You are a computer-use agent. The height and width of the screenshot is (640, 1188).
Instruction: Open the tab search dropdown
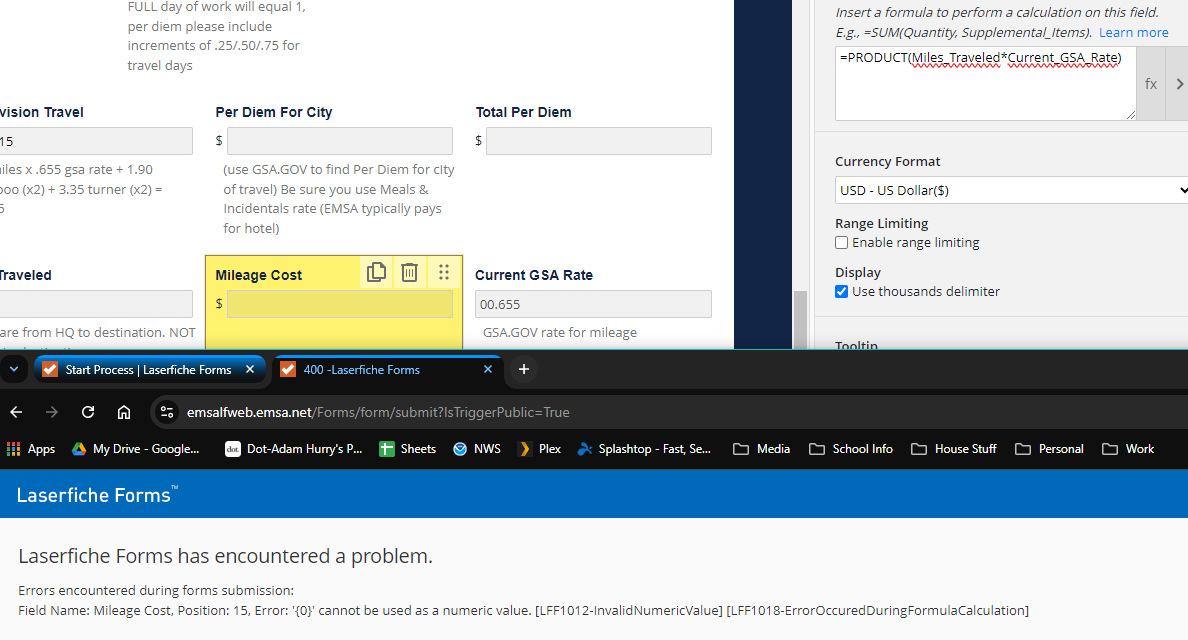click(14, 370)
